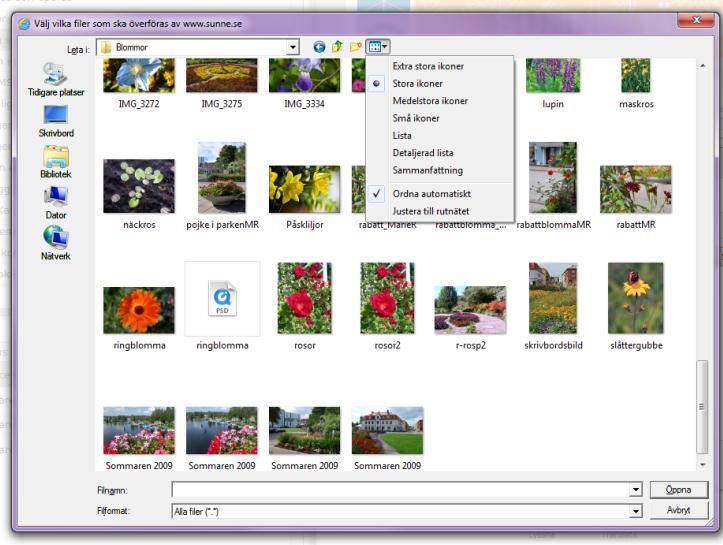
Task: Select the maskros photo thumbnail
Action: tap(635, 75)
